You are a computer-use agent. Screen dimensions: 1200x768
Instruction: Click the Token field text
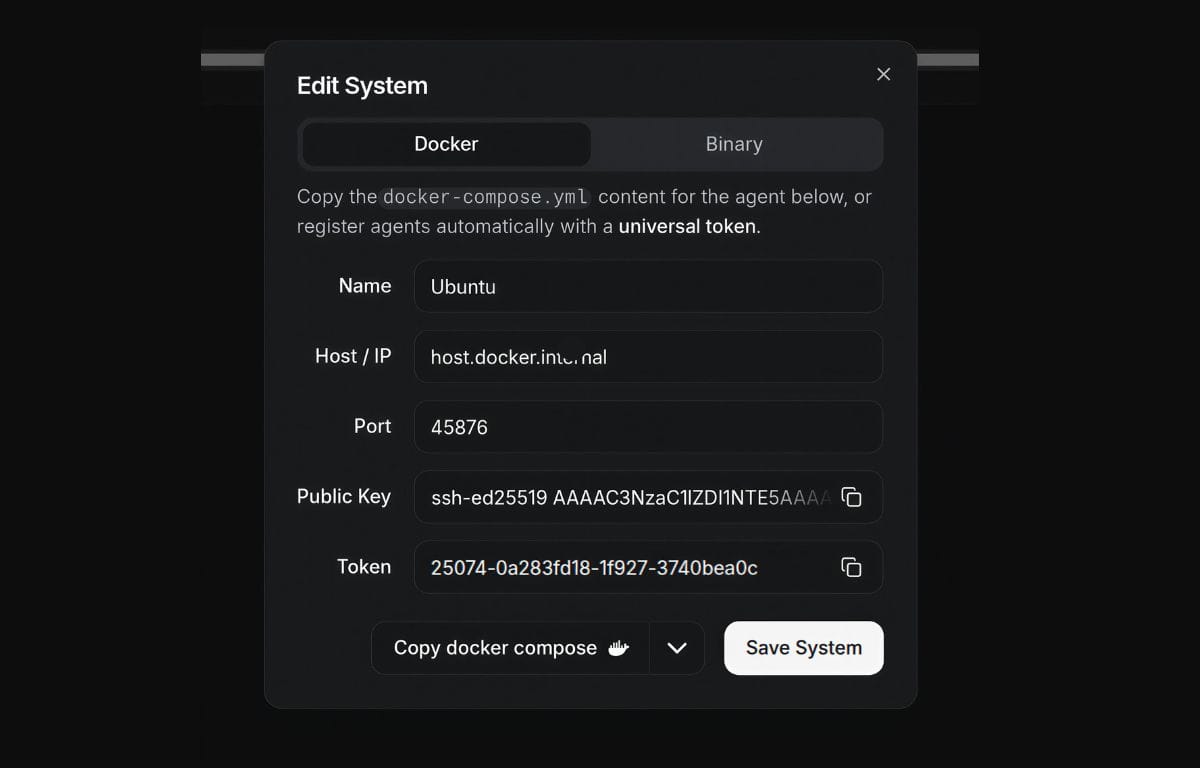point(594,567)
